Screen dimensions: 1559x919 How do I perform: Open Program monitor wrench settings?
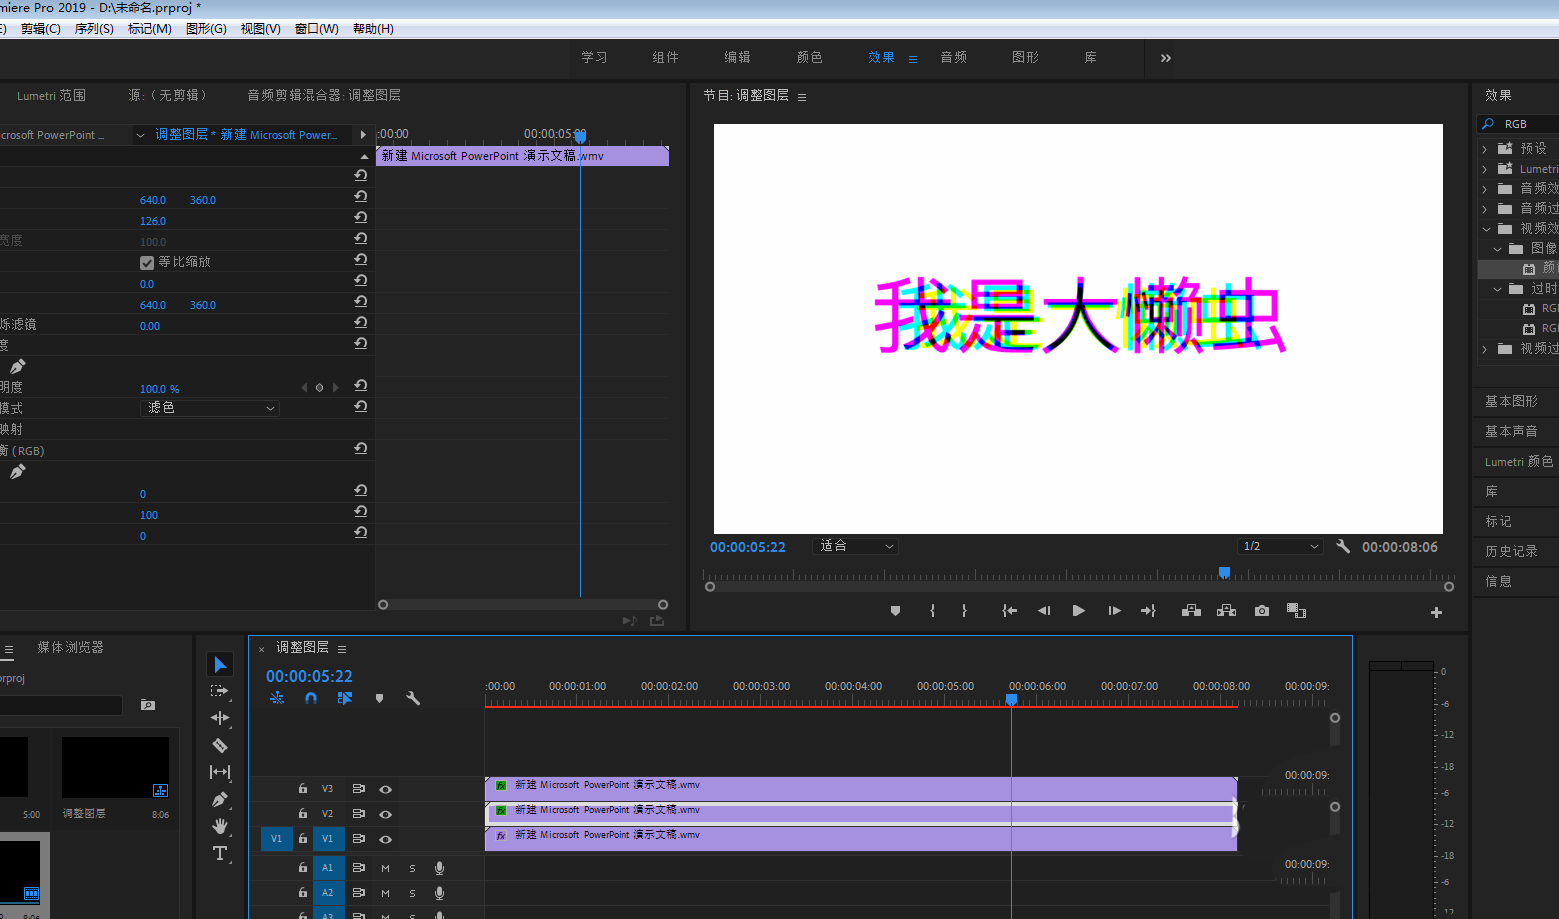click(x=1343, y=547)
